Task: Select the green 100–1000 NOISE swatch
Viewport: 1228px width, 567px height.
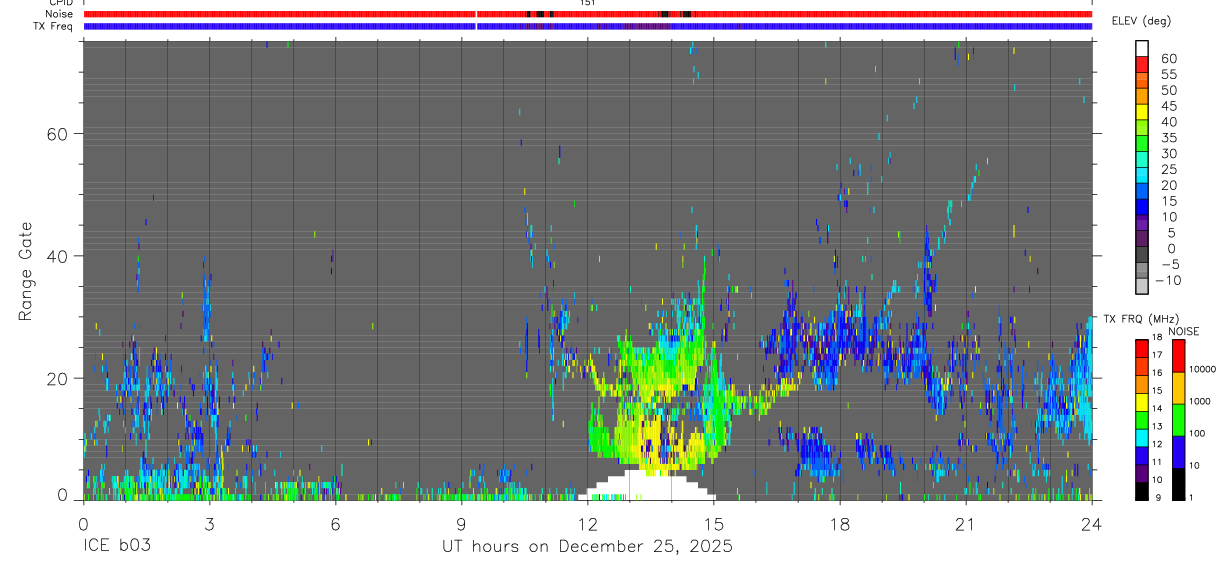Action: 1179,420
